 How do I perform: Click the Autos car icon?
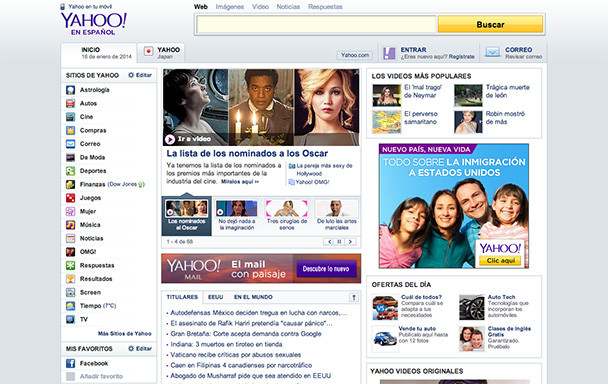coord(70,104)
